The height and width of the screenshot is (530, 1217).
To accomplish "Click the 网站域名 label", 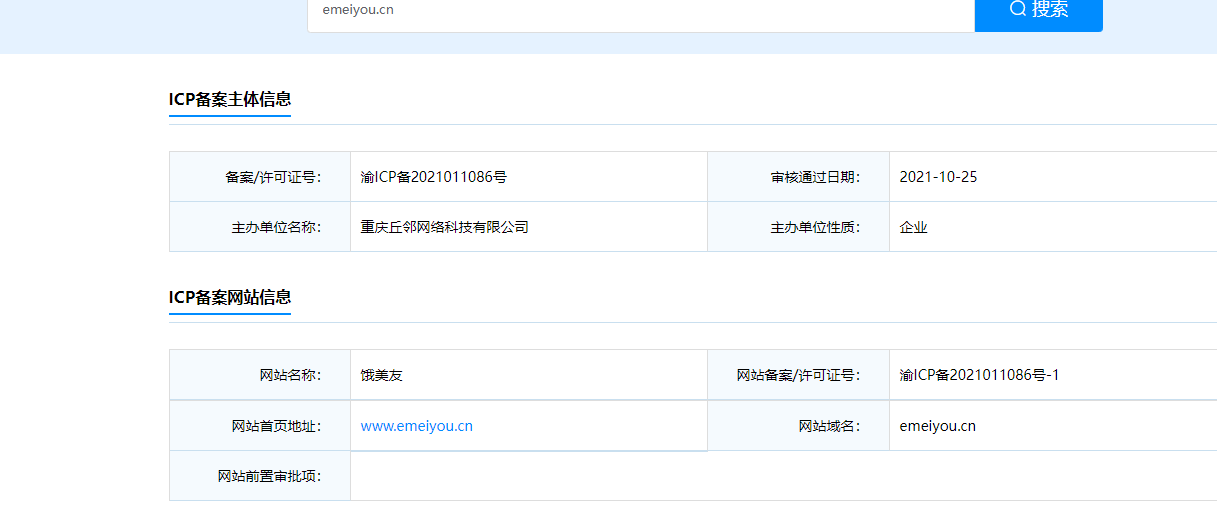I will pyautogui.click(x=829, y=426).
